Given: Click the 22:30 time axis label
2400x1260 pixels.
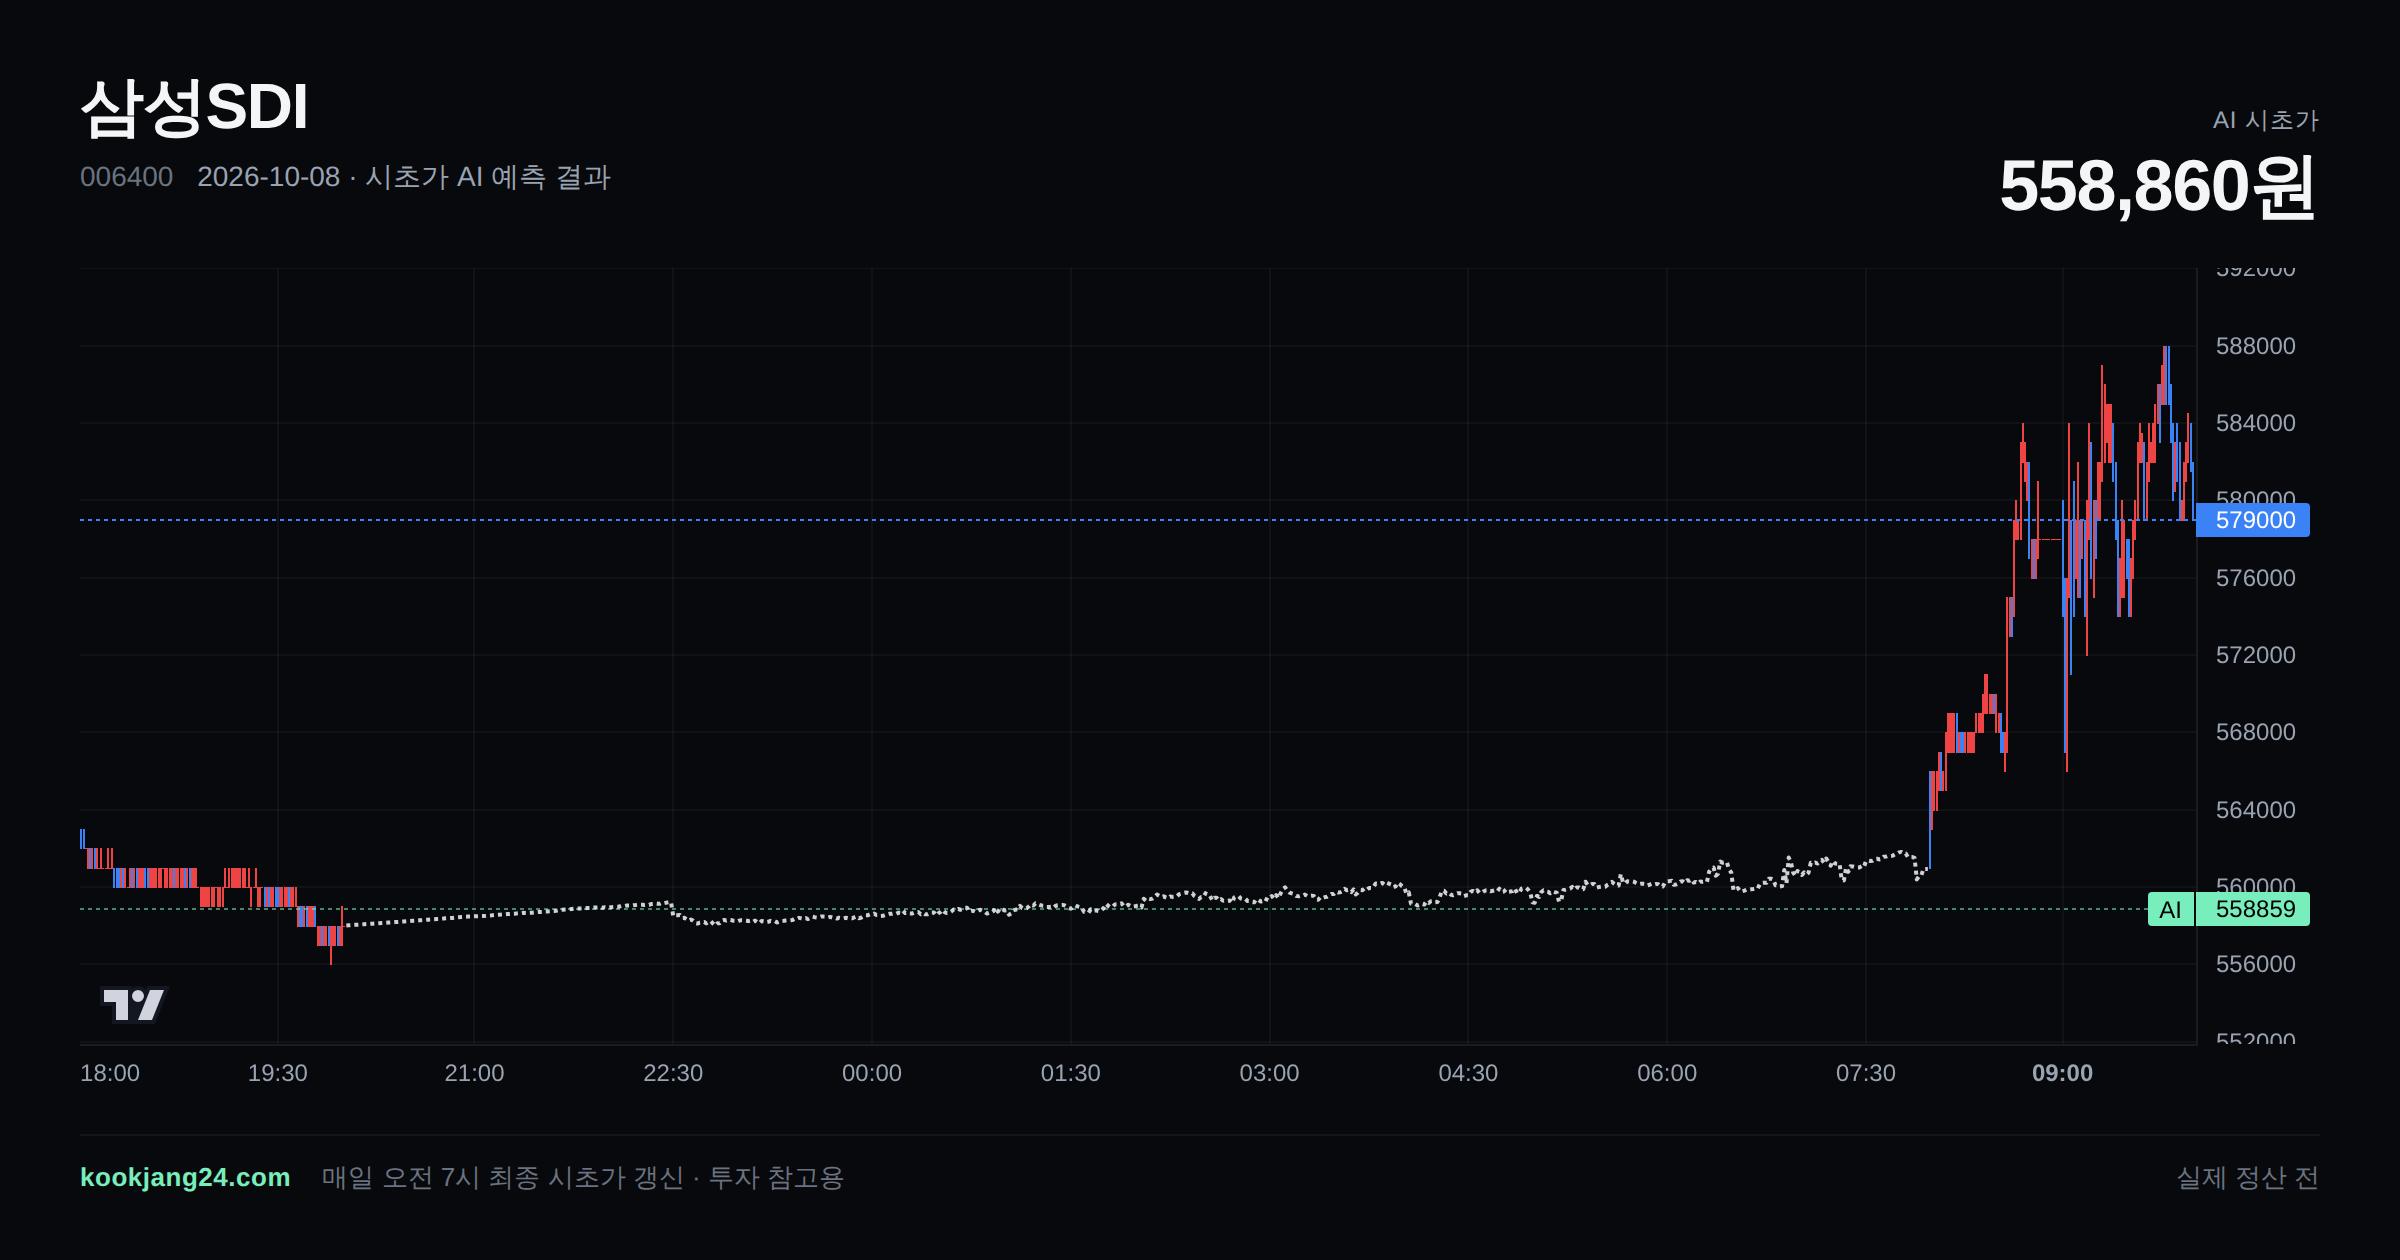Looking at the screenshot, I should pyautogui.click(x=673, y=1073).
